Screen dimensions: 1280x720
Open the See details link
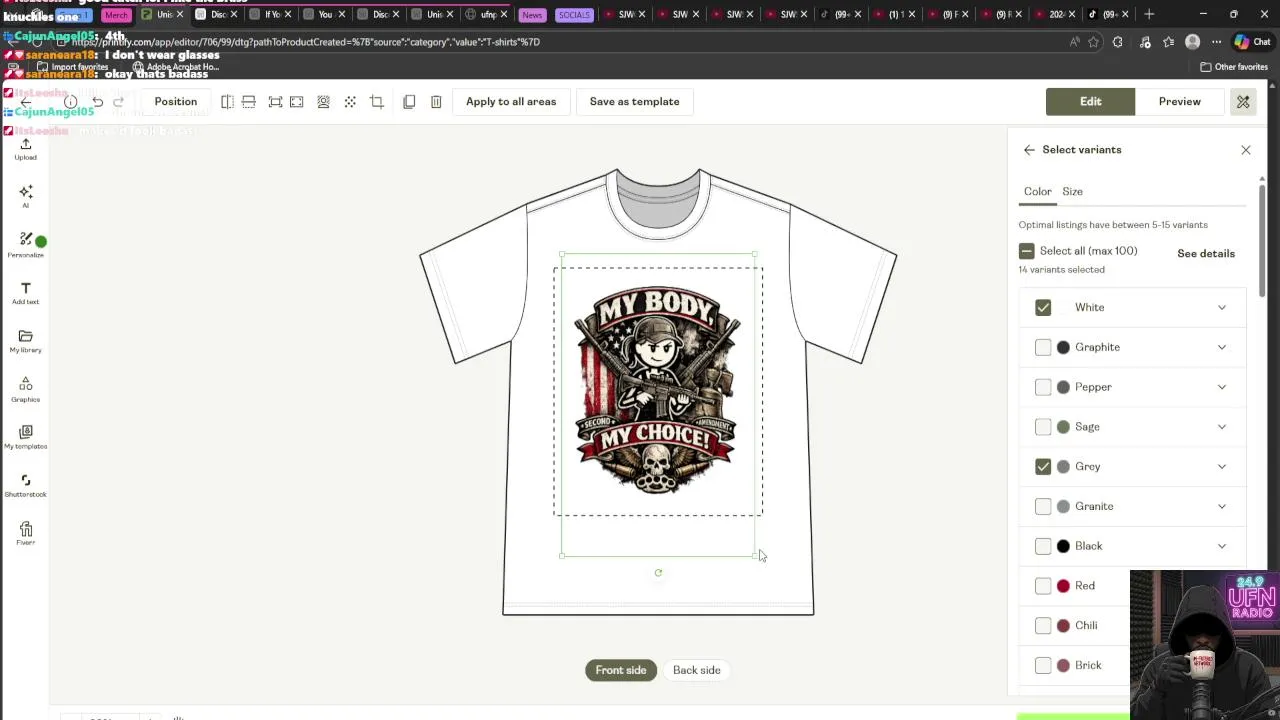[x=1206, y=254]
